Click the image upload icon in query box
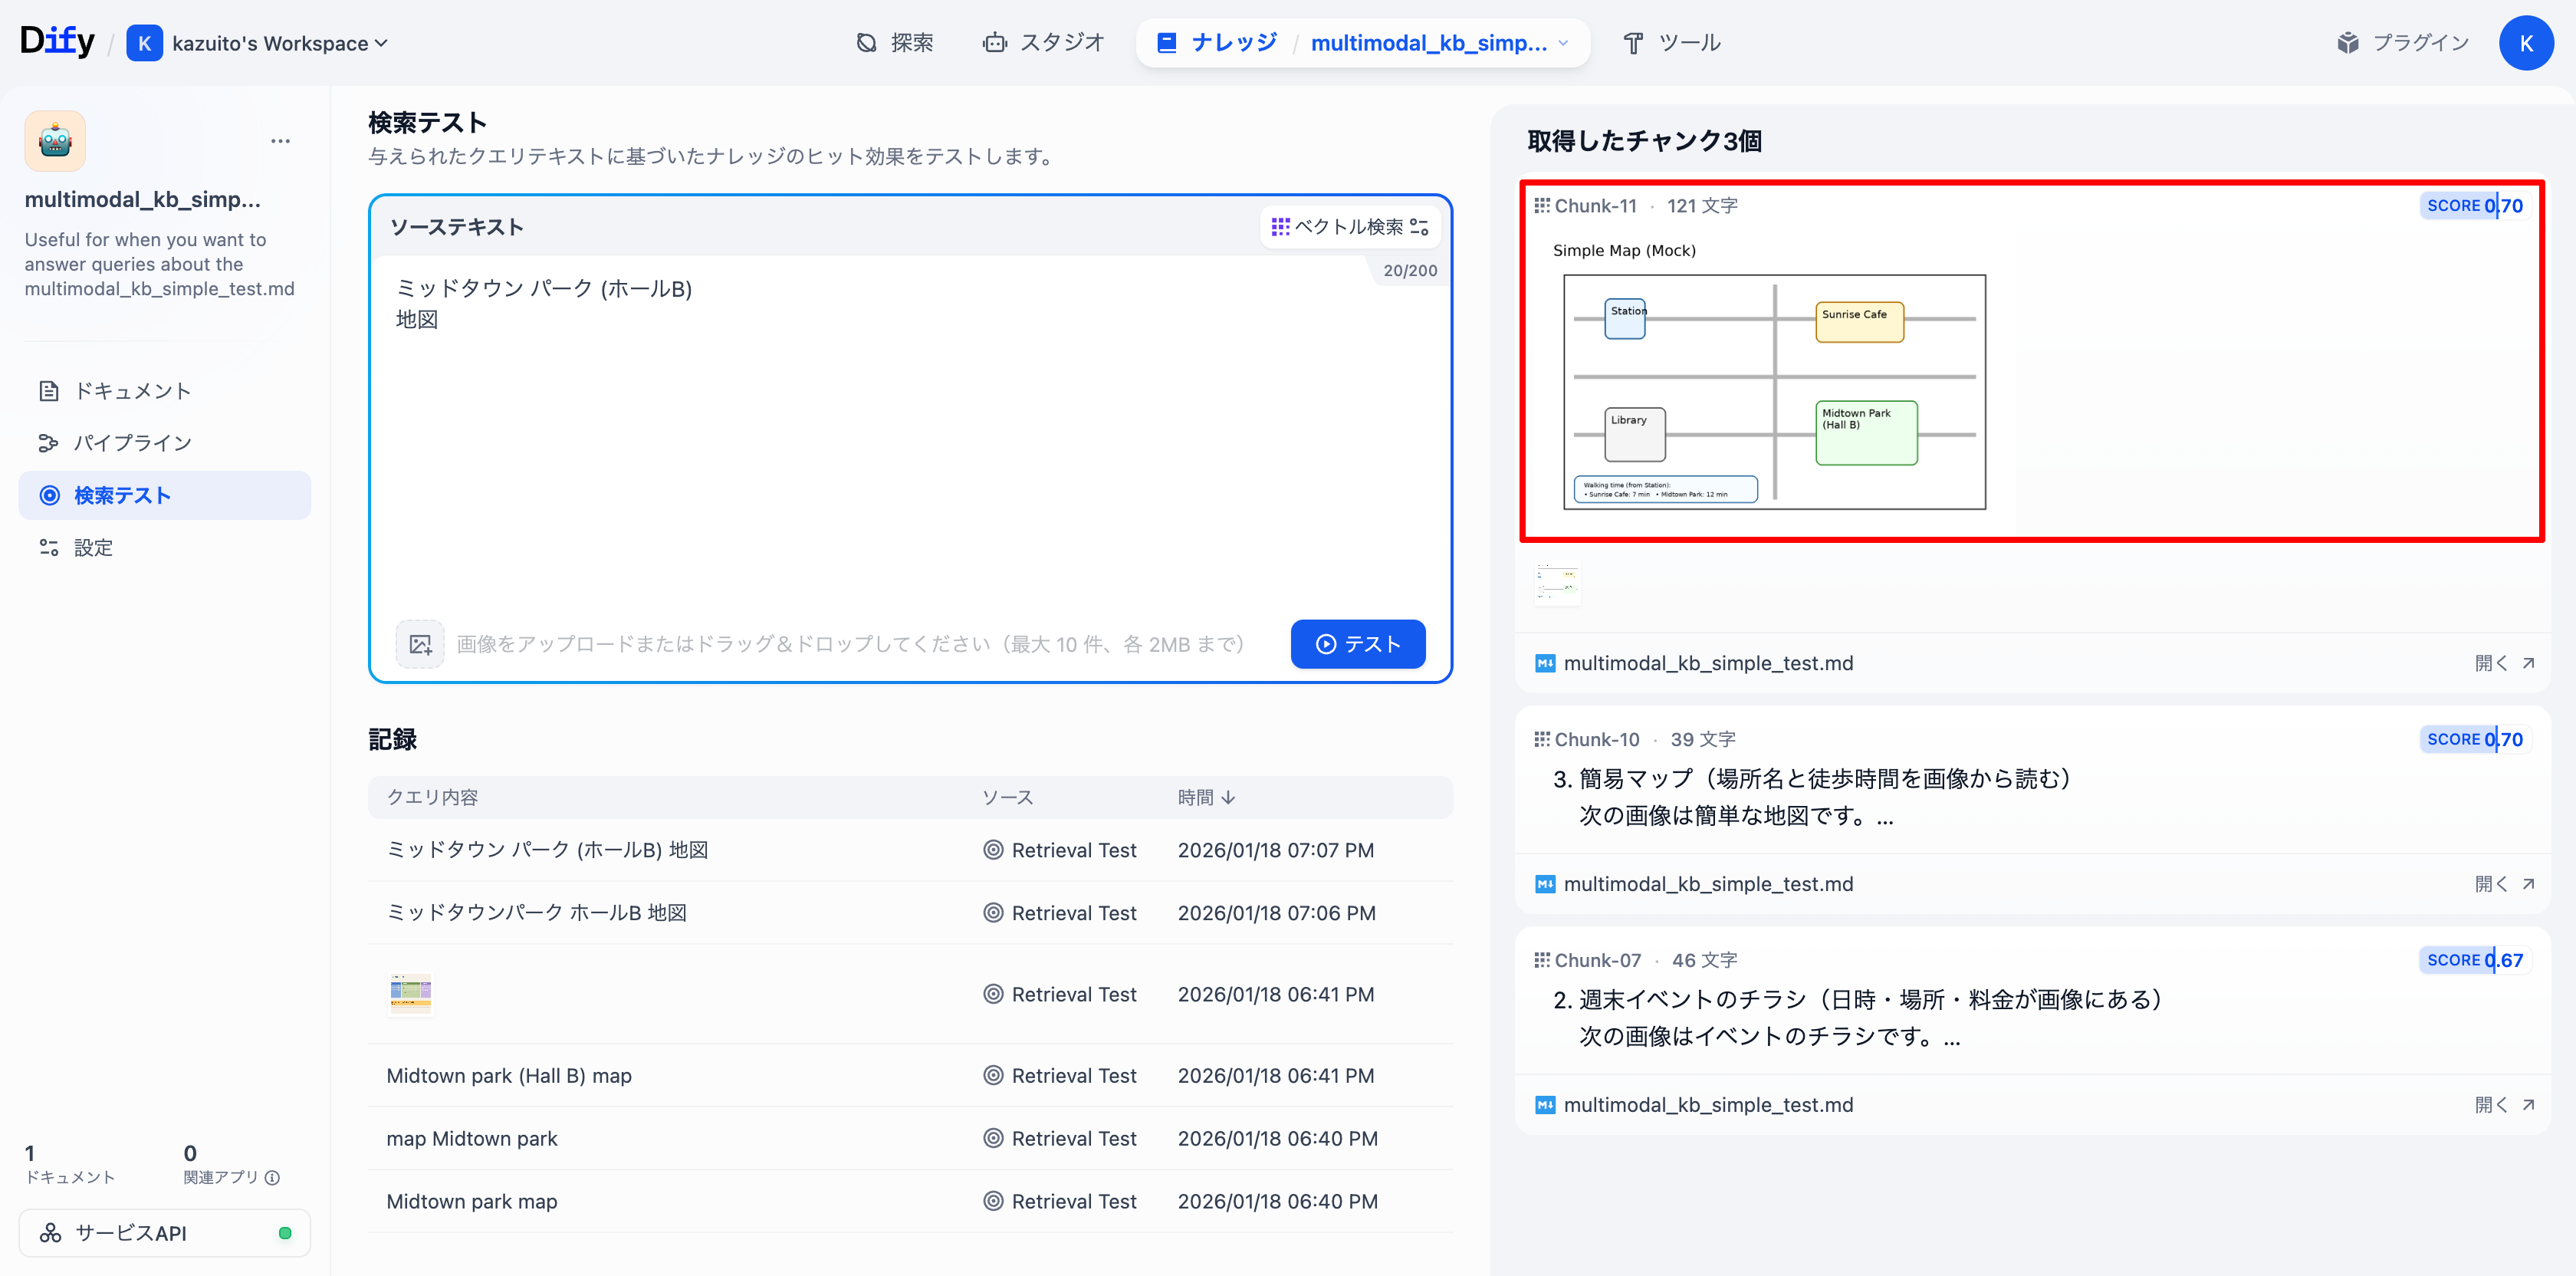The width and height of the screenshot is (2576, 1276). pyautogui.click(x=420, y=644)
